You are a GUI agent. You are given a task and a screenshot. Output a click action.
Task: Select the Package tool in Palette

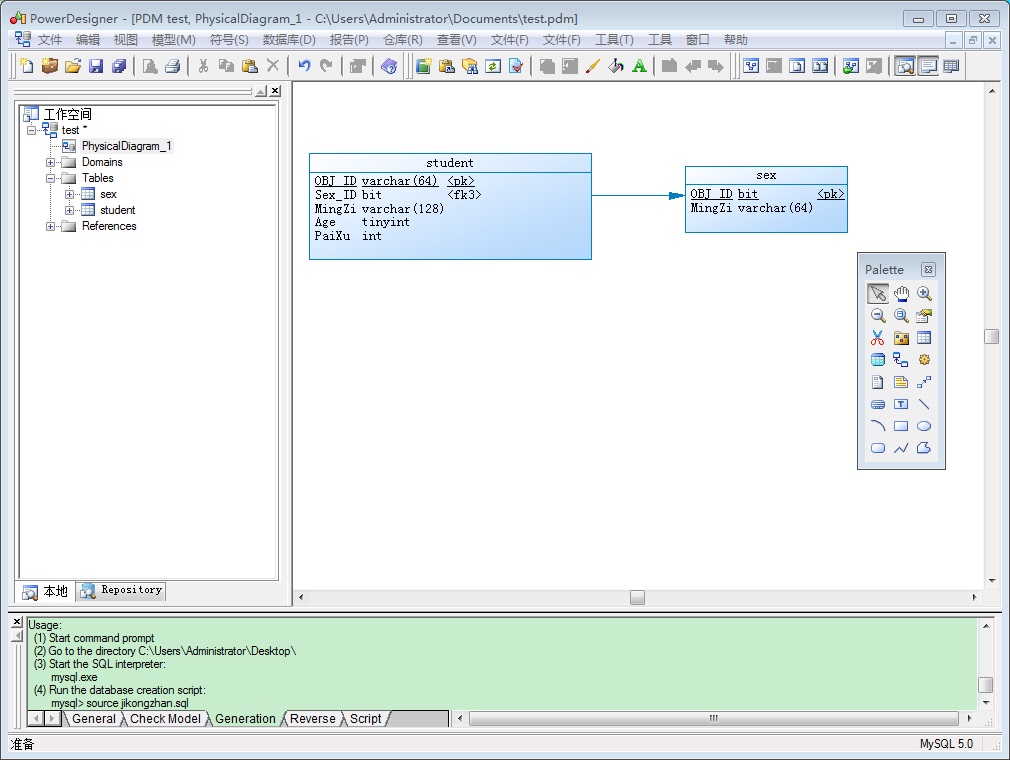901,337
